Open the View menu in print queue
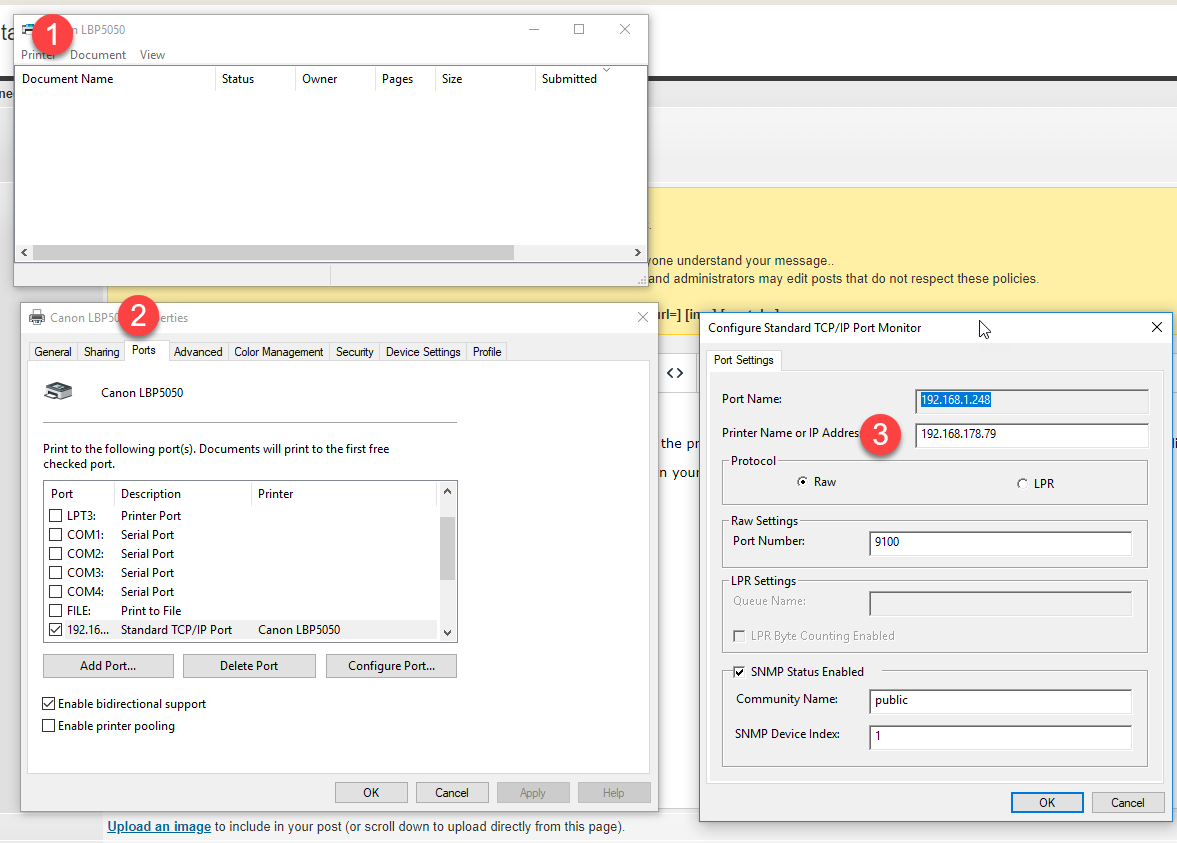1177x843 pixels. click(x=152, y=55)
